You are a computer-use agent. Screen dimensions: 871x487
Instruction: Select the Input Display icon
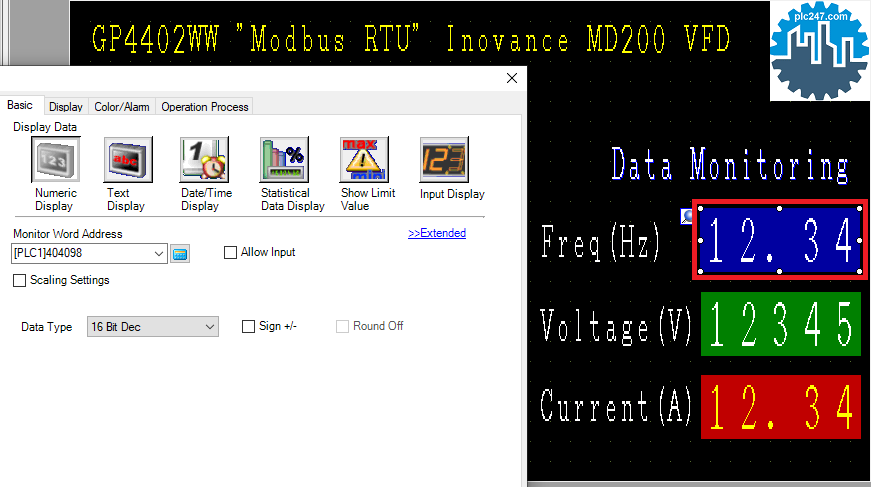(x=444, y=160)
